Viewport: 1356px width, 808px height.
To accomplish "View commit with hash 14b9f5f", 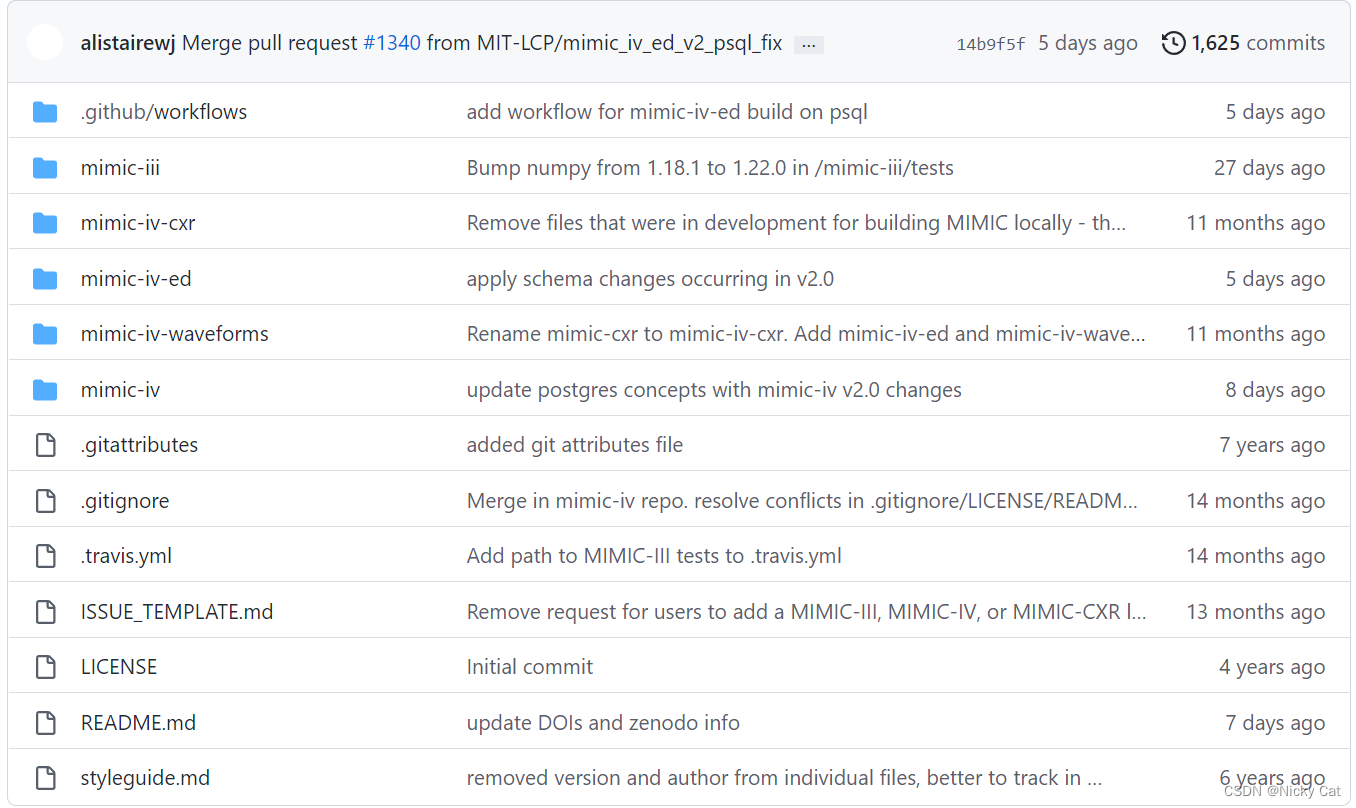I will click(990, 43).
